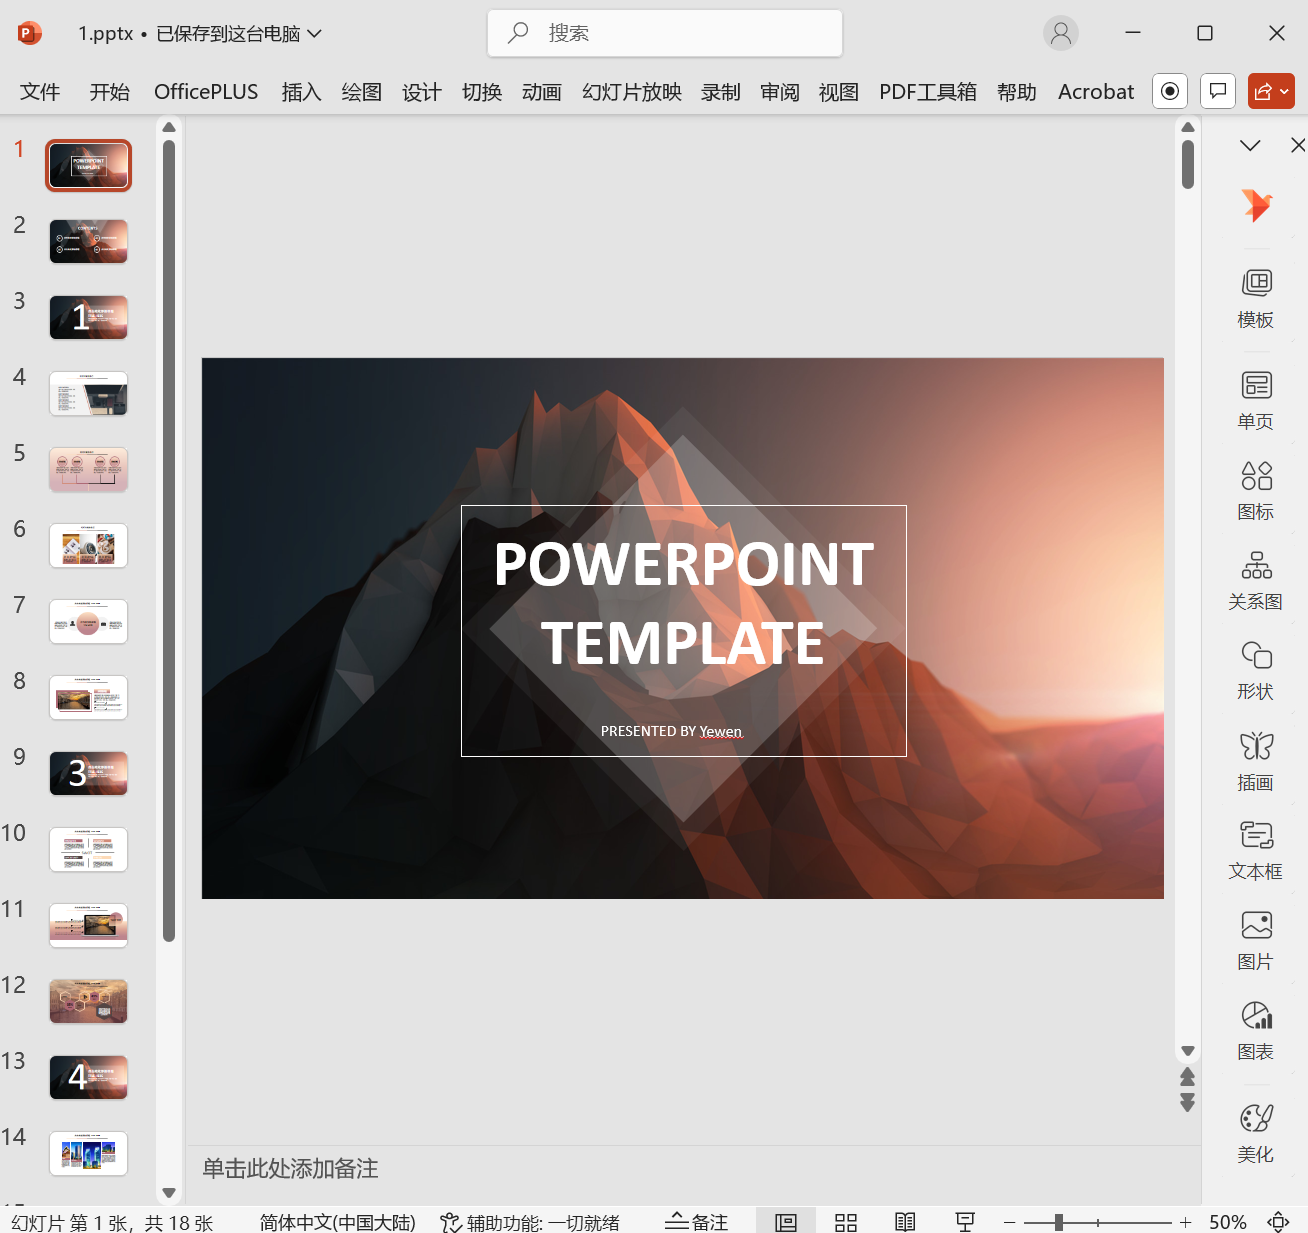Click the zoom slider handle
The width and height of the screenshot is (1308, 1233).
tap(1058, 1222)
